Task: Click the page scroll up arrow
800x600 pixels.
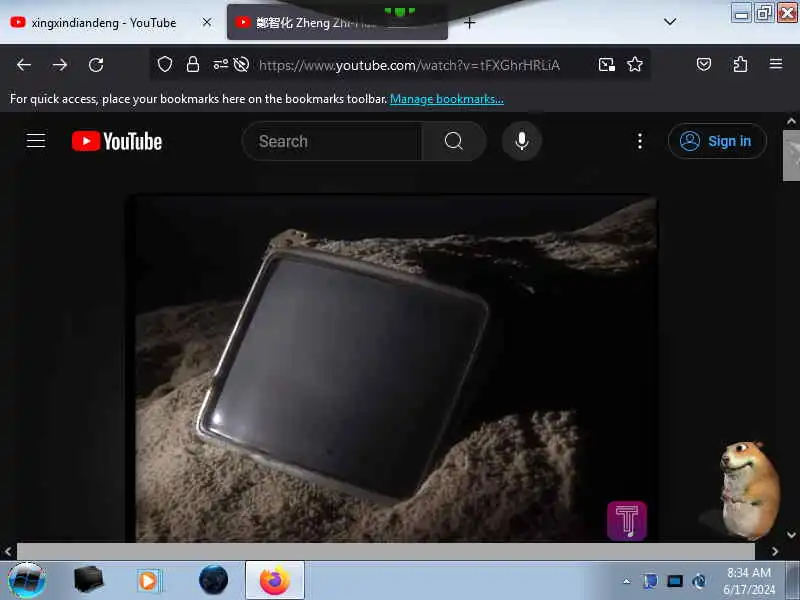Action: [x=791, y=121]
